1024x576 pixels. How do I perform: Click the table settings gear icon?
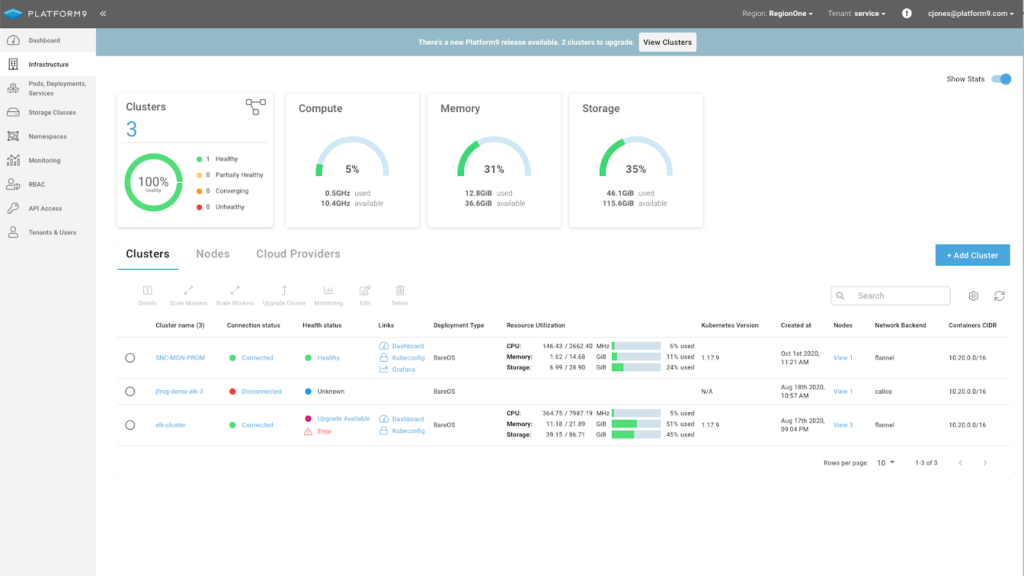973,296
